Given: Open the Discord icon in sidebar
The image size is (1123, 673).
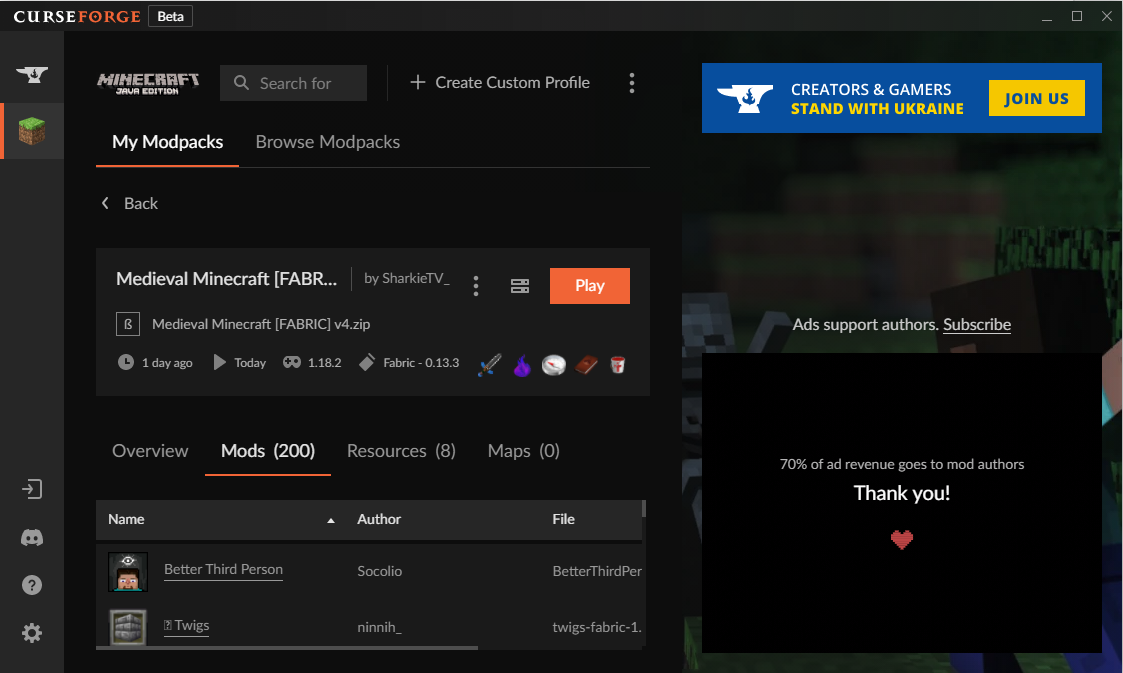Looking at the screenshot, I should [x=32, y=538].
